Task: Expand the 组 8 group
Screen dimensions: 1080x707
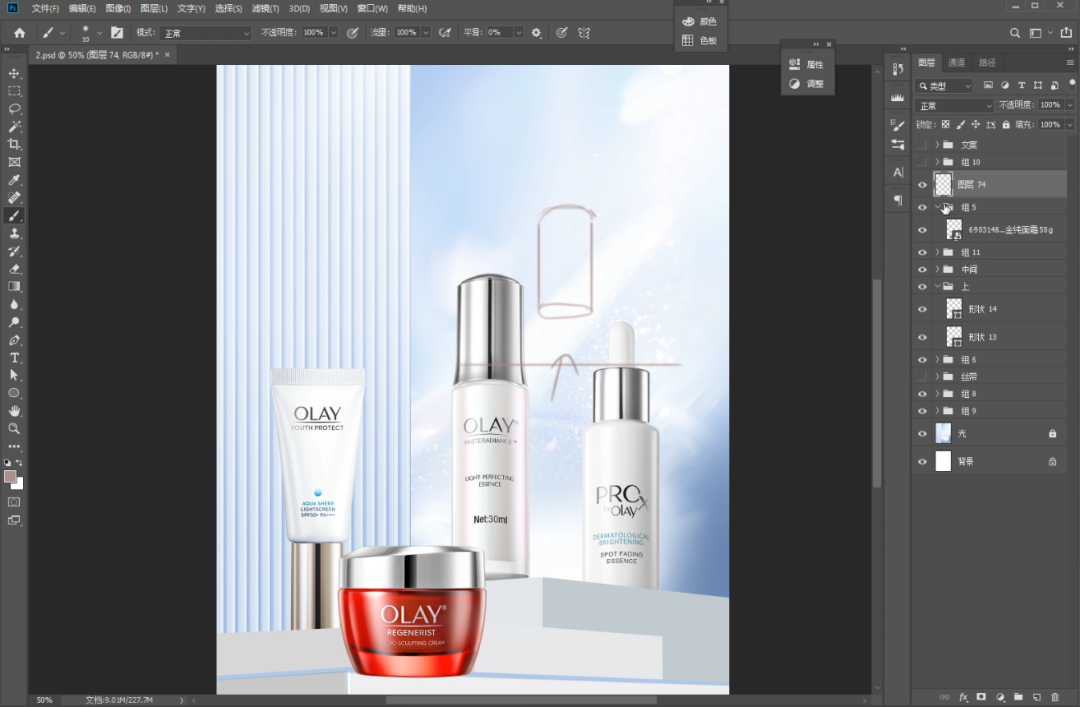Action: [x=937, y=394]
